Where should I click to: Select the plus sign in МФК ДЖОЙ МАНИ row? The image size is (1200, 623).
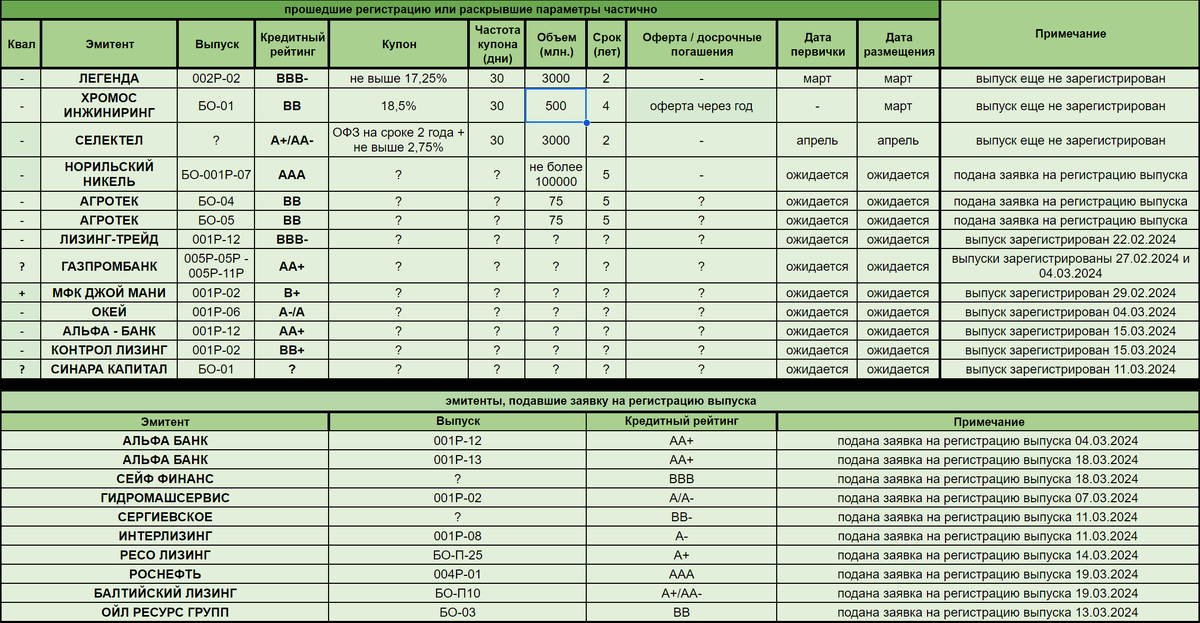pyautogui.click(x=21, y=293)
